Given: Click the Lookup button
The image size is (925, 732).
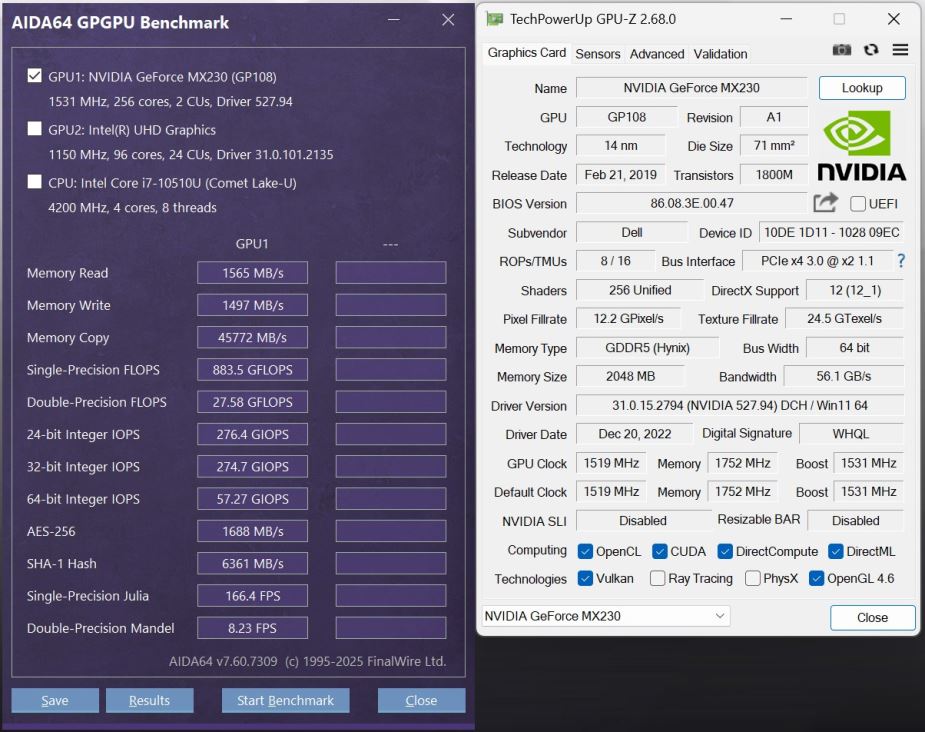Looking at the screenshot, I should coord(862,88).
